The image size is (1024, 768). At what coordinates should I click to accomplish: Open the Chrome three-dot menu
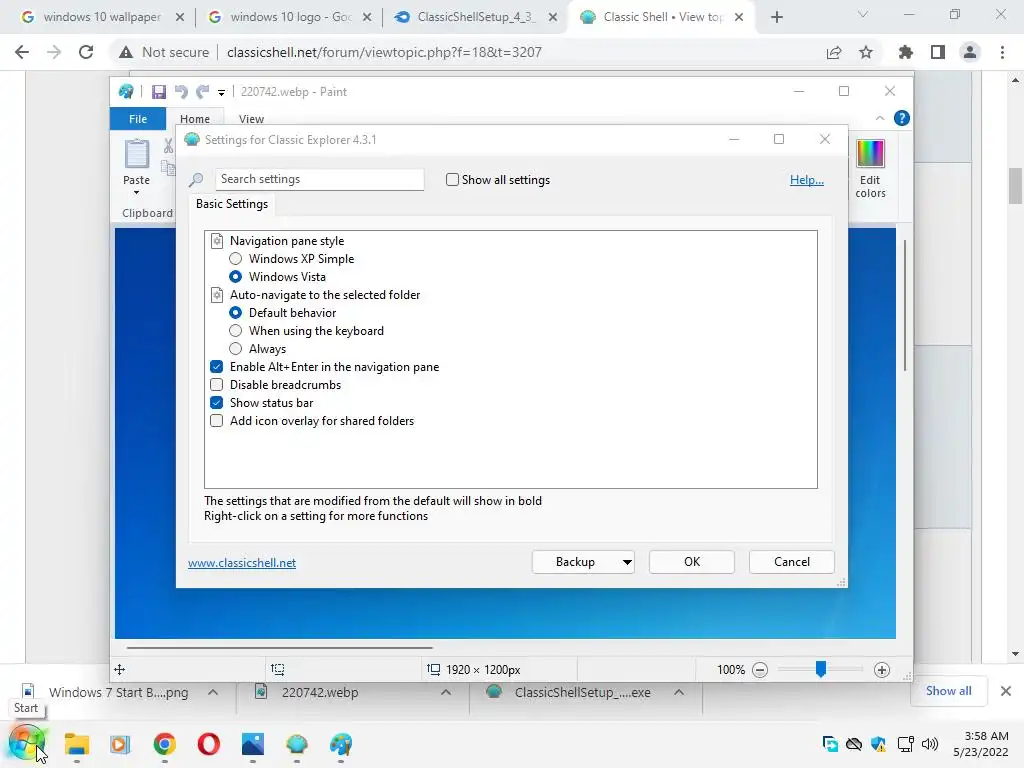coord(1002,52)
